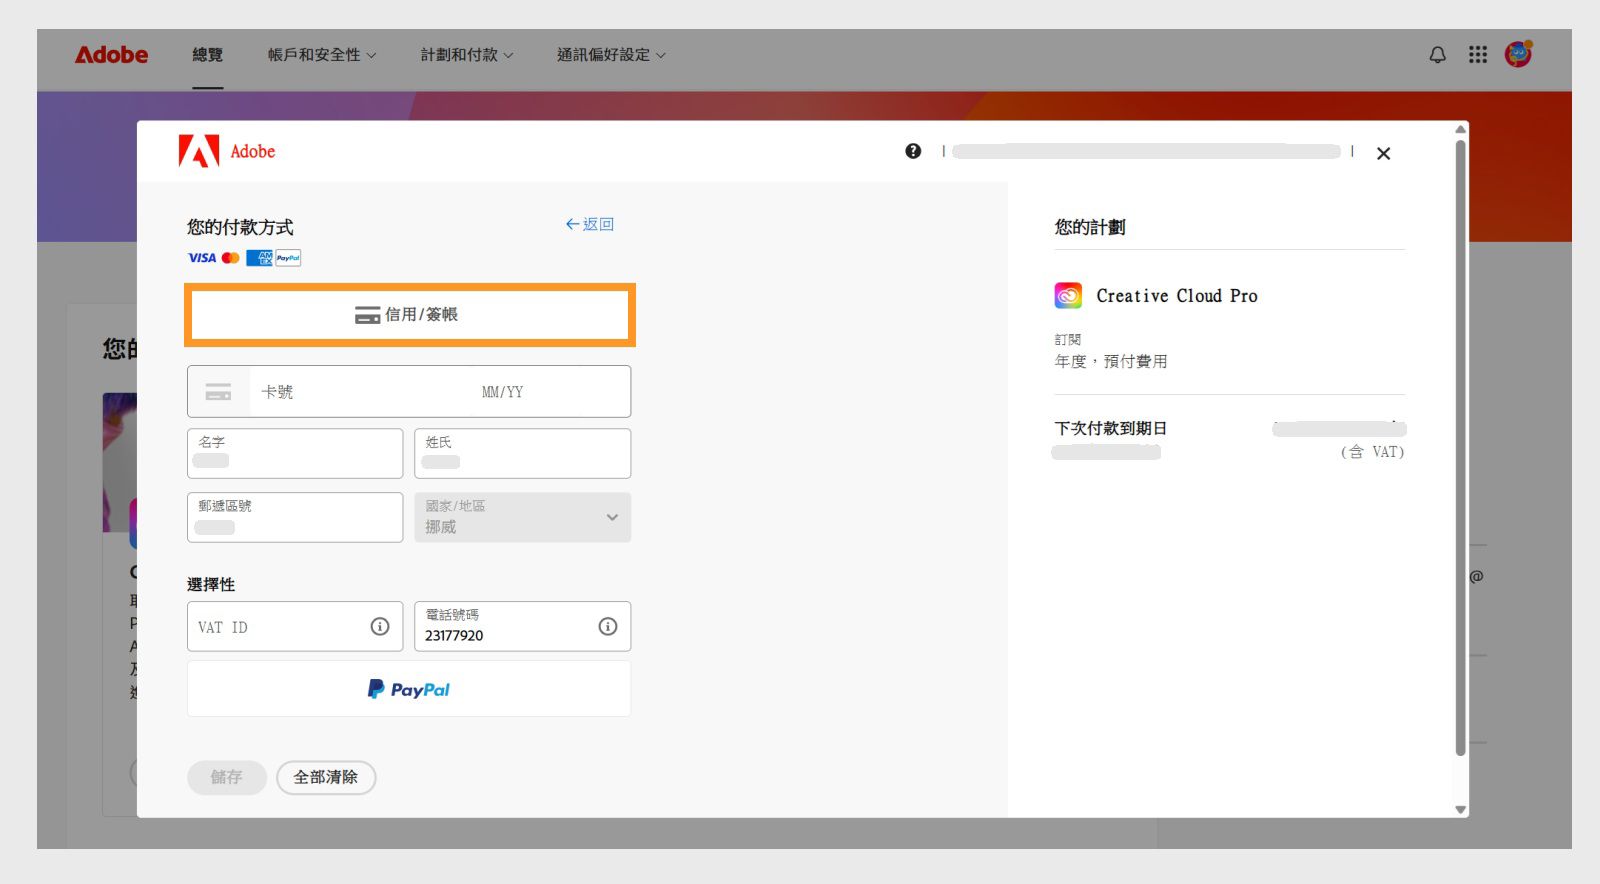The image size is (1600, 884).
Task: Focus the 郵遞區號 postal code field
Action: click(x=295, y=517)
